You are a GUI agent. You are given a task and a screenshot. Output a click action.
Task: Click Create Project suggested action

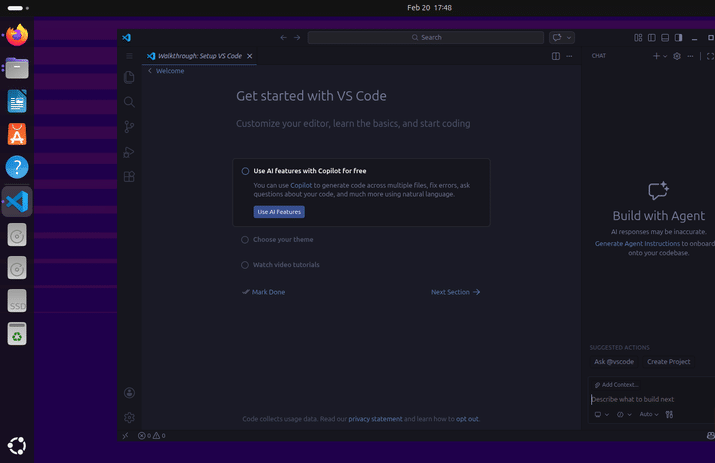pyautogui.click(x=668, y=362)
